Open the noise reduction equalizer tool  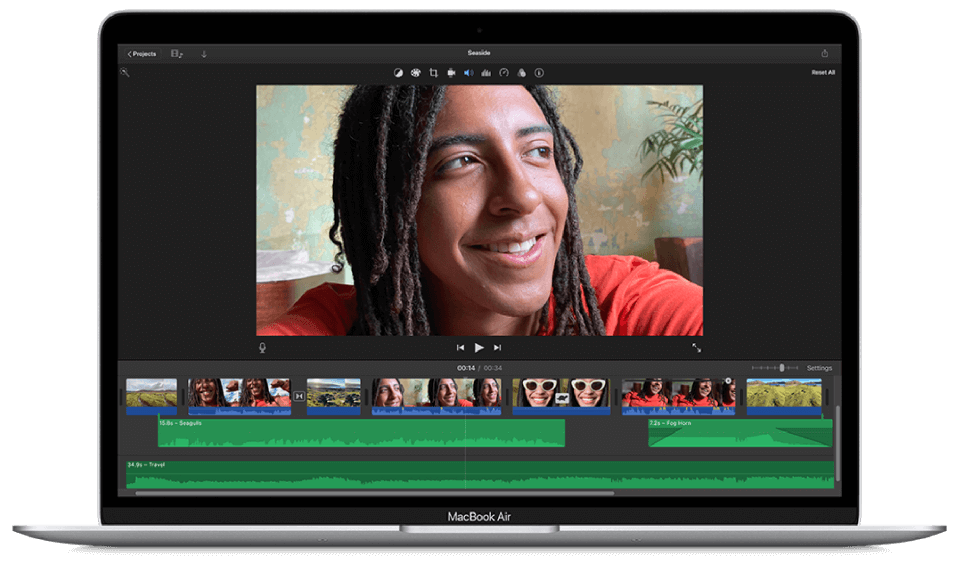[x=486, y=73]
